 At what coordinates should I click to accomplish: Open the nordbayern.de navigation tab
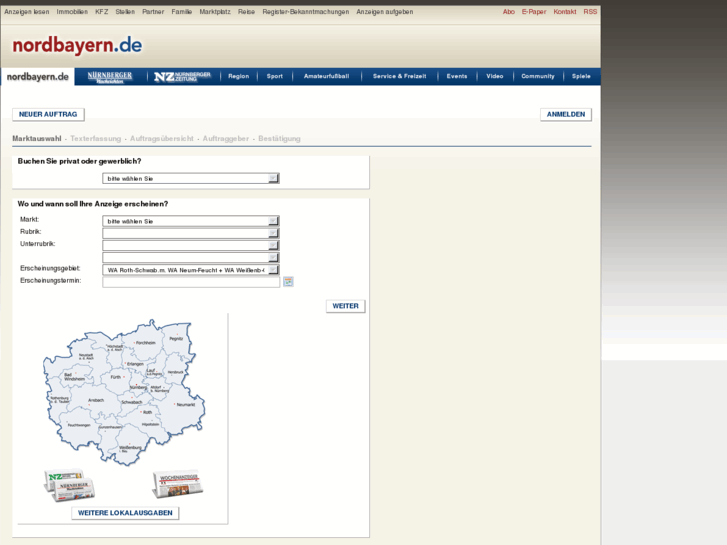pyautogui.click(x=38, y=77)
